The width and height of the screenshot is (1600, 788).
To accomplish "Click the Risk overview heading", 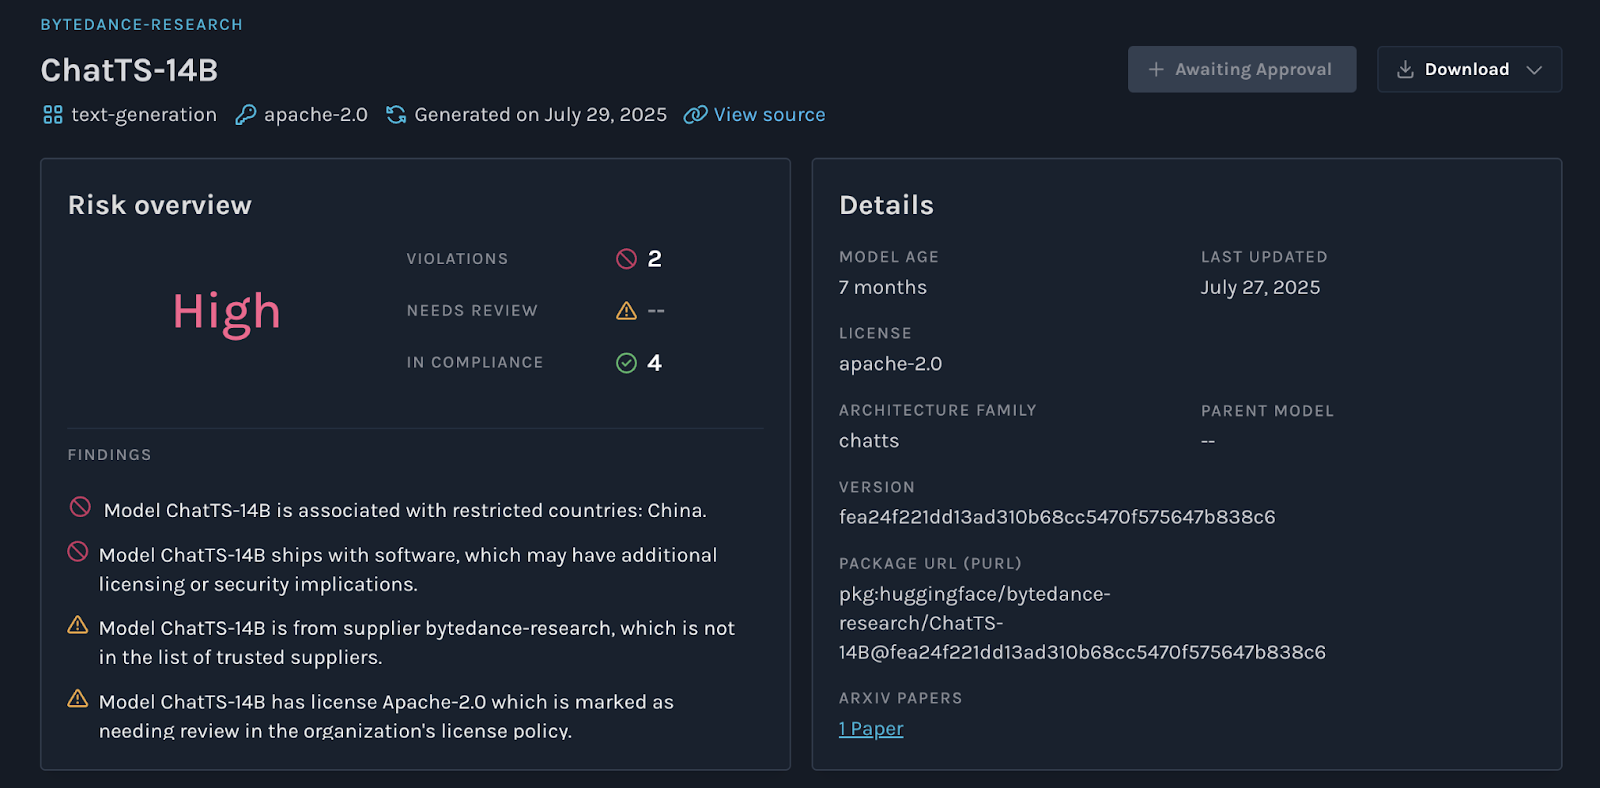I will click(x=160, y=205).
